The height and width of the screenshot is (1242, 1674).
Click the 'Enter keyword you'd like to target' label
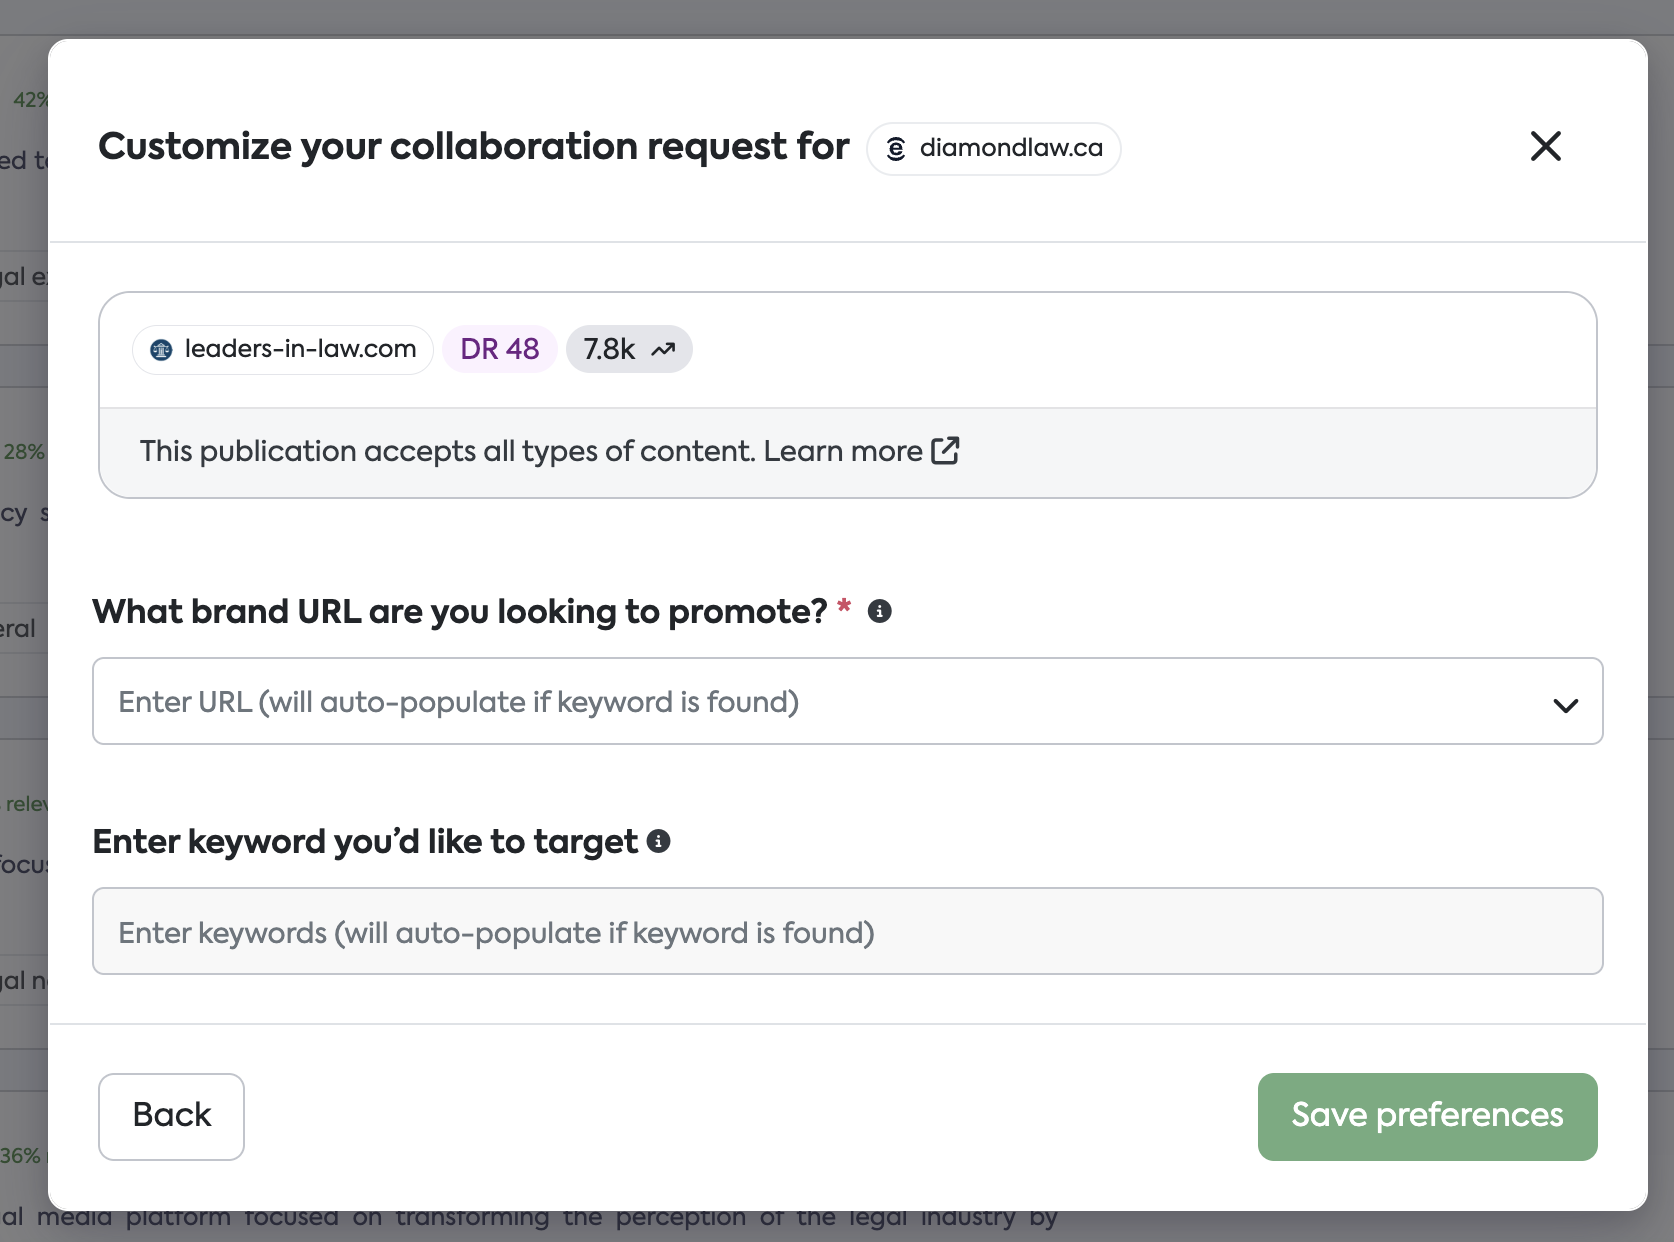tap(365, 842)
